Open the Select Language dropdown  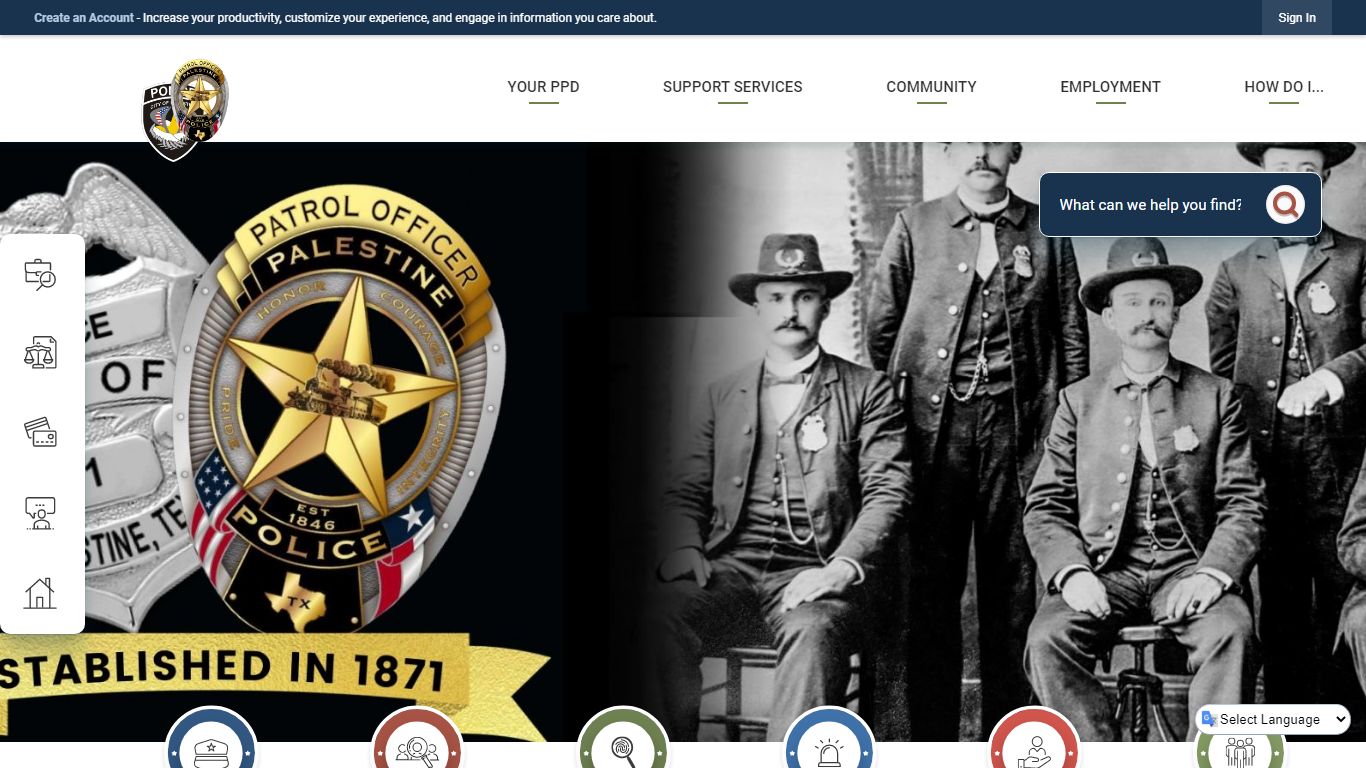[1273, 719]
